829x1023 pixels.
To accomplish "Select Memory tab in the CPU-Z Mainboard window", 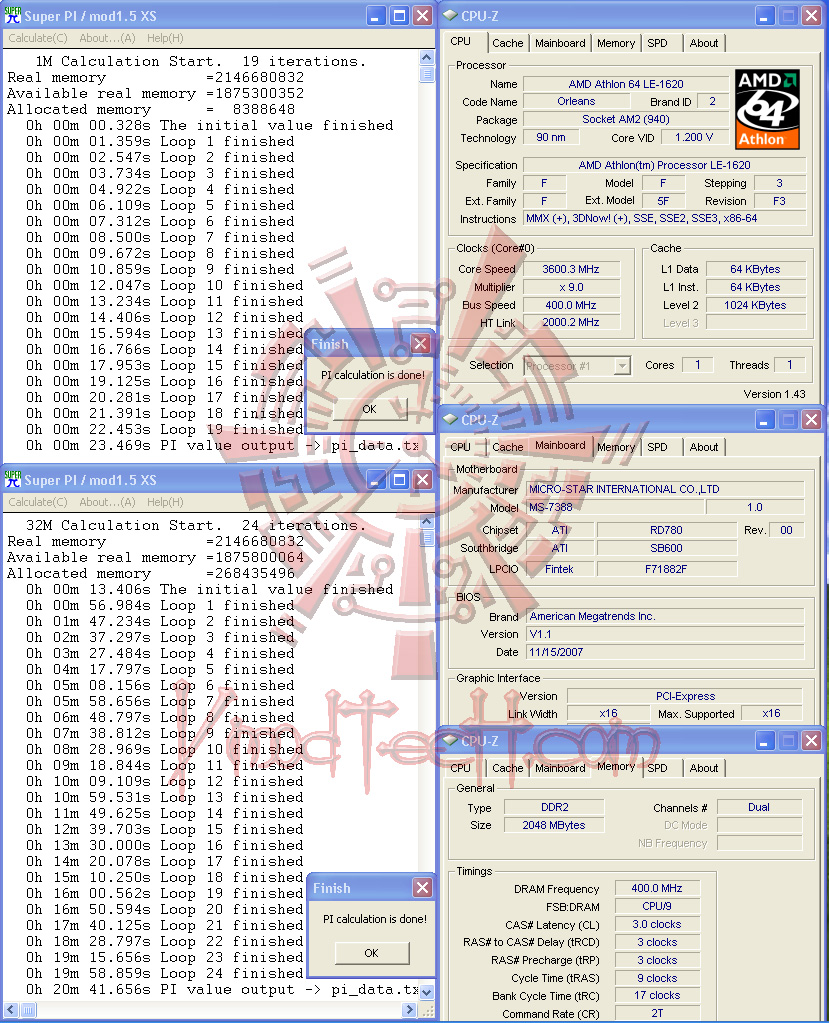I will (x=616, y=447).
